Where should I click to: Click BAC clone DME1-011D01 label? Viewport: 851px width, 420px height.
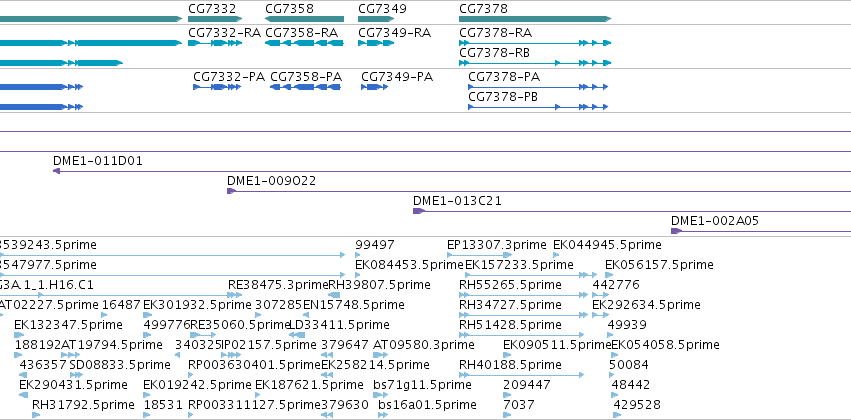(98, 161)
